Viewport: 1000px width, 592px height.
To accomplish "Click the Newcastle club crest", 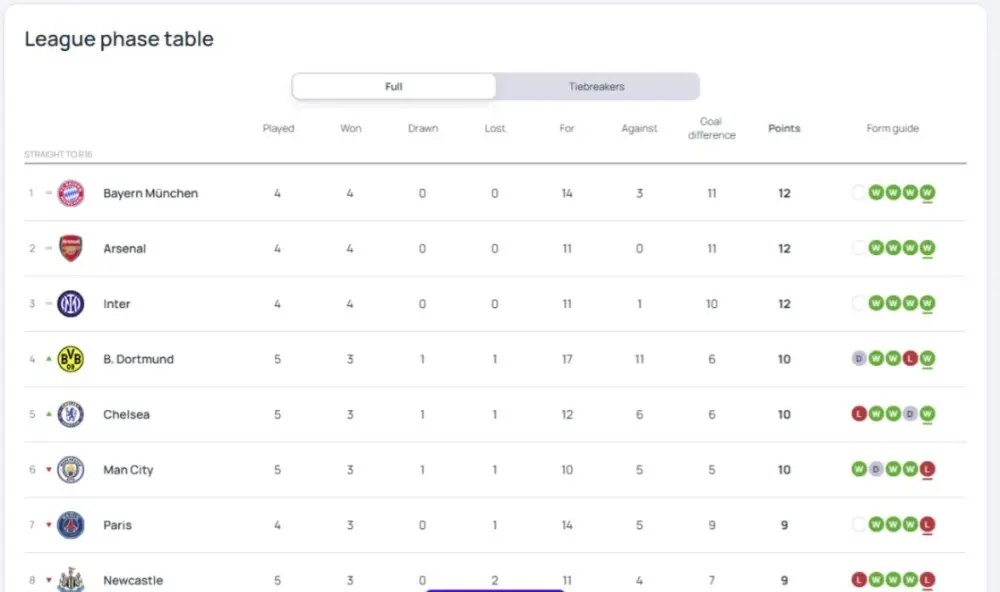I will (71, 579).
